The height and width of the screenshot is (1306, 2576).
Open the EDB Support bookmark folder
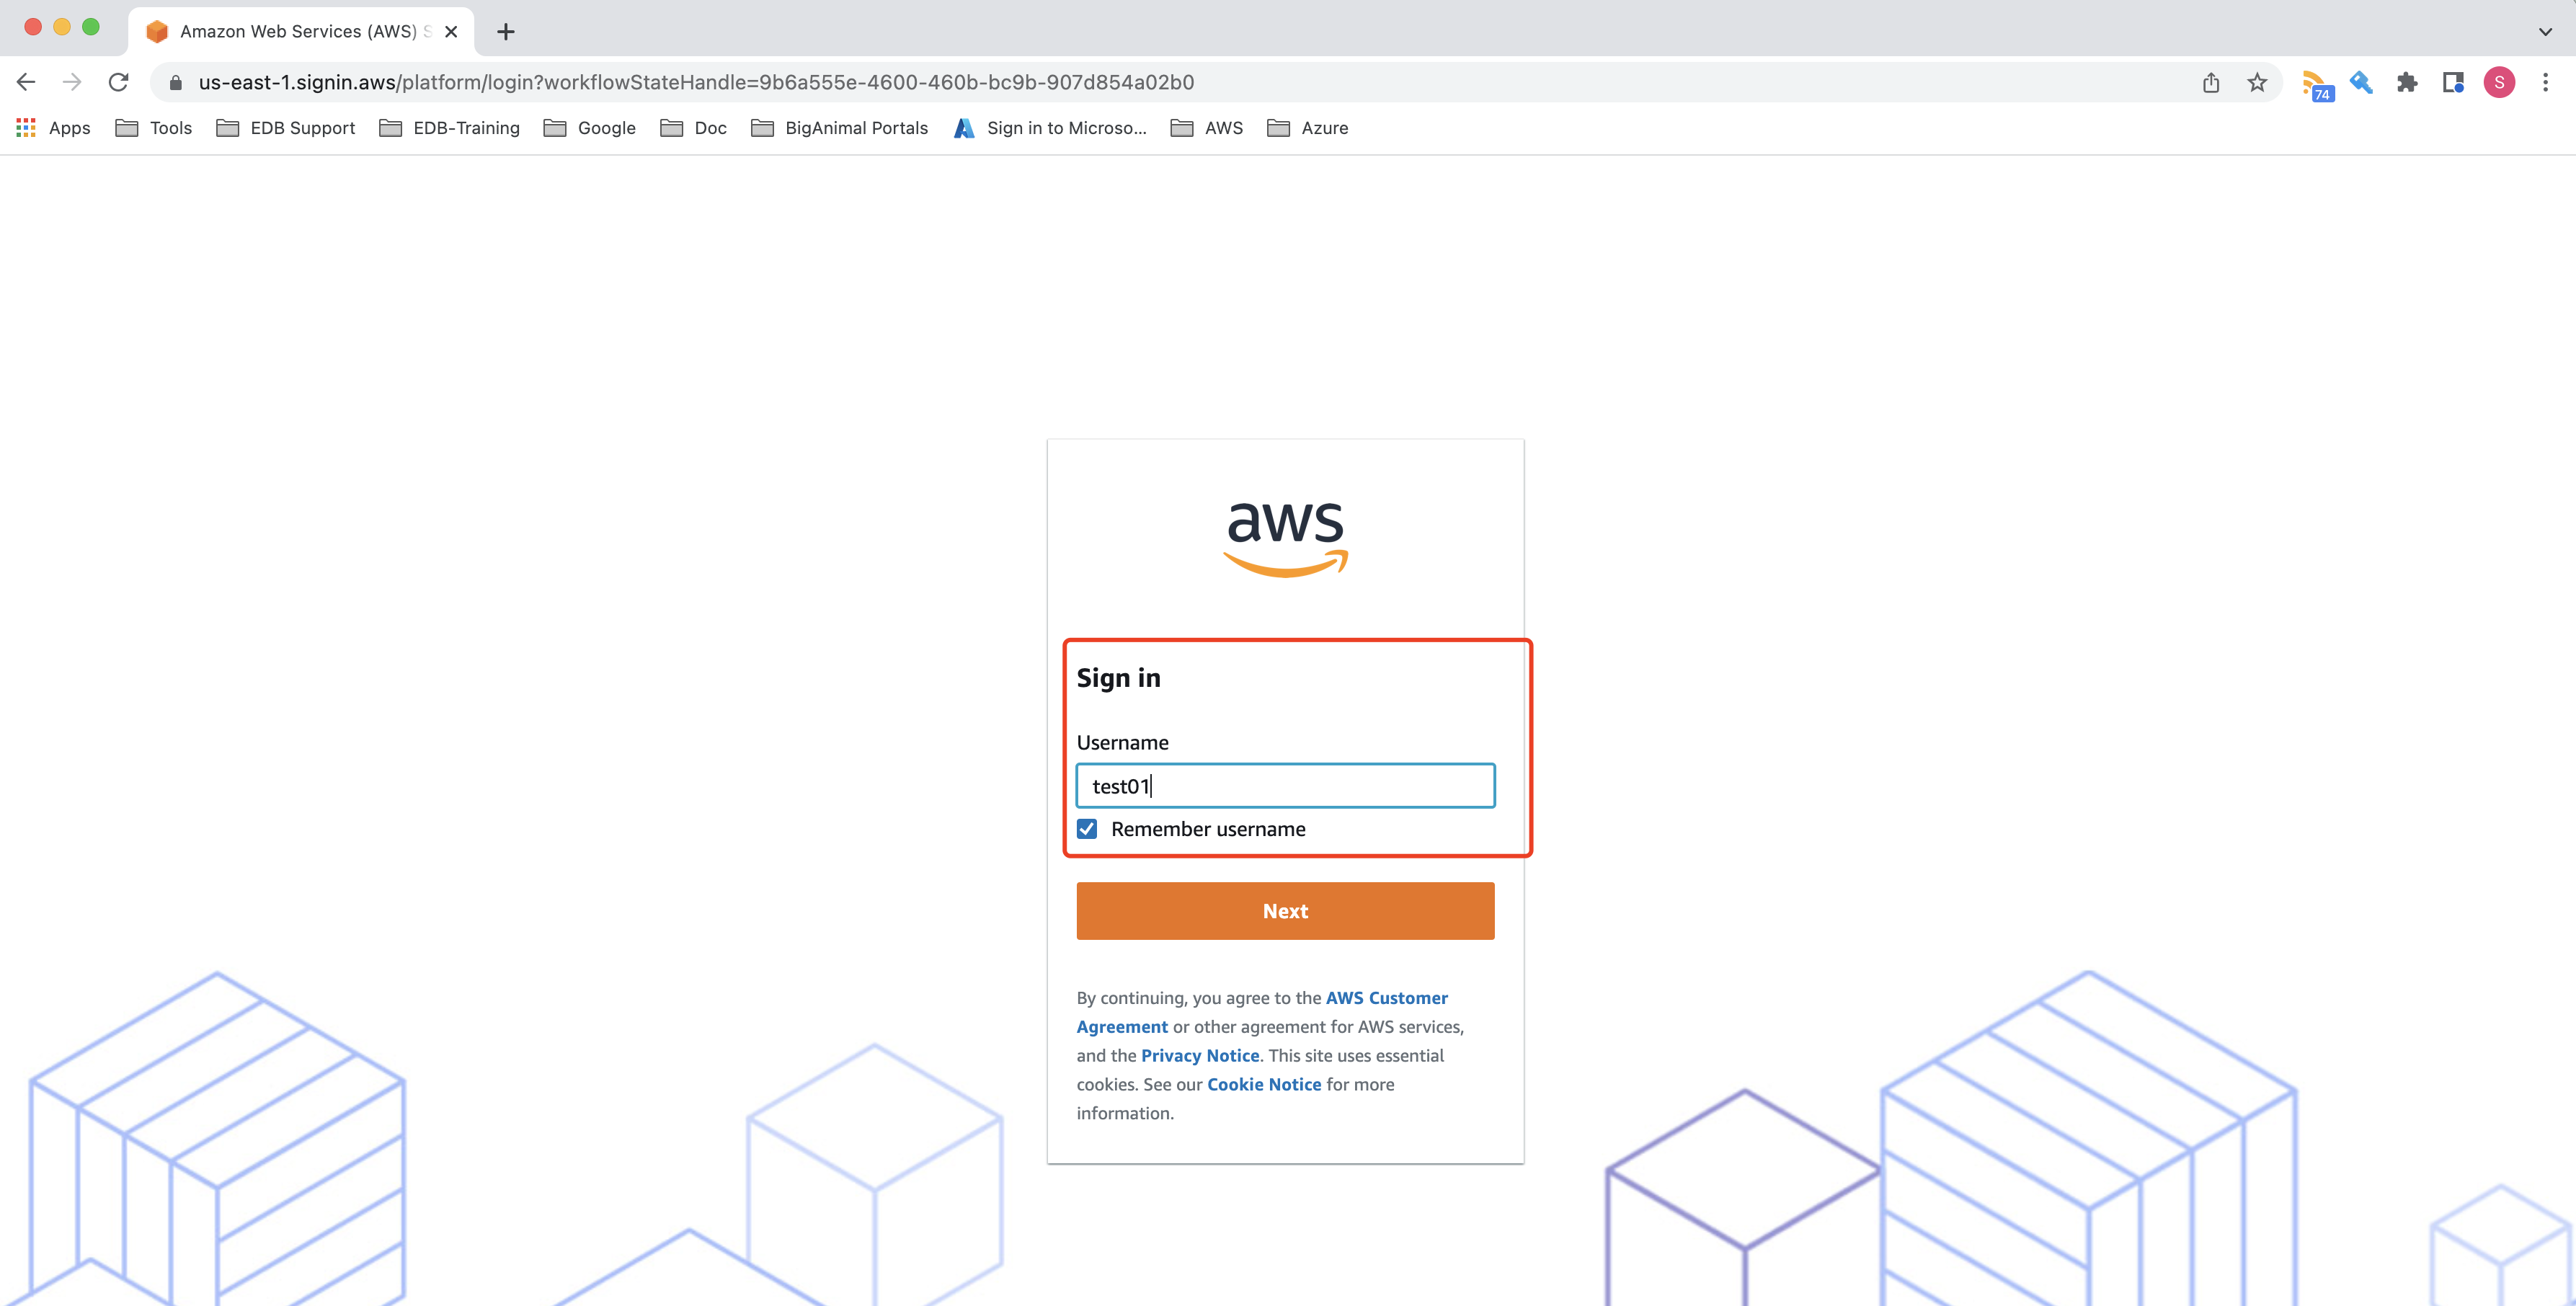click(x=286, y=128)
